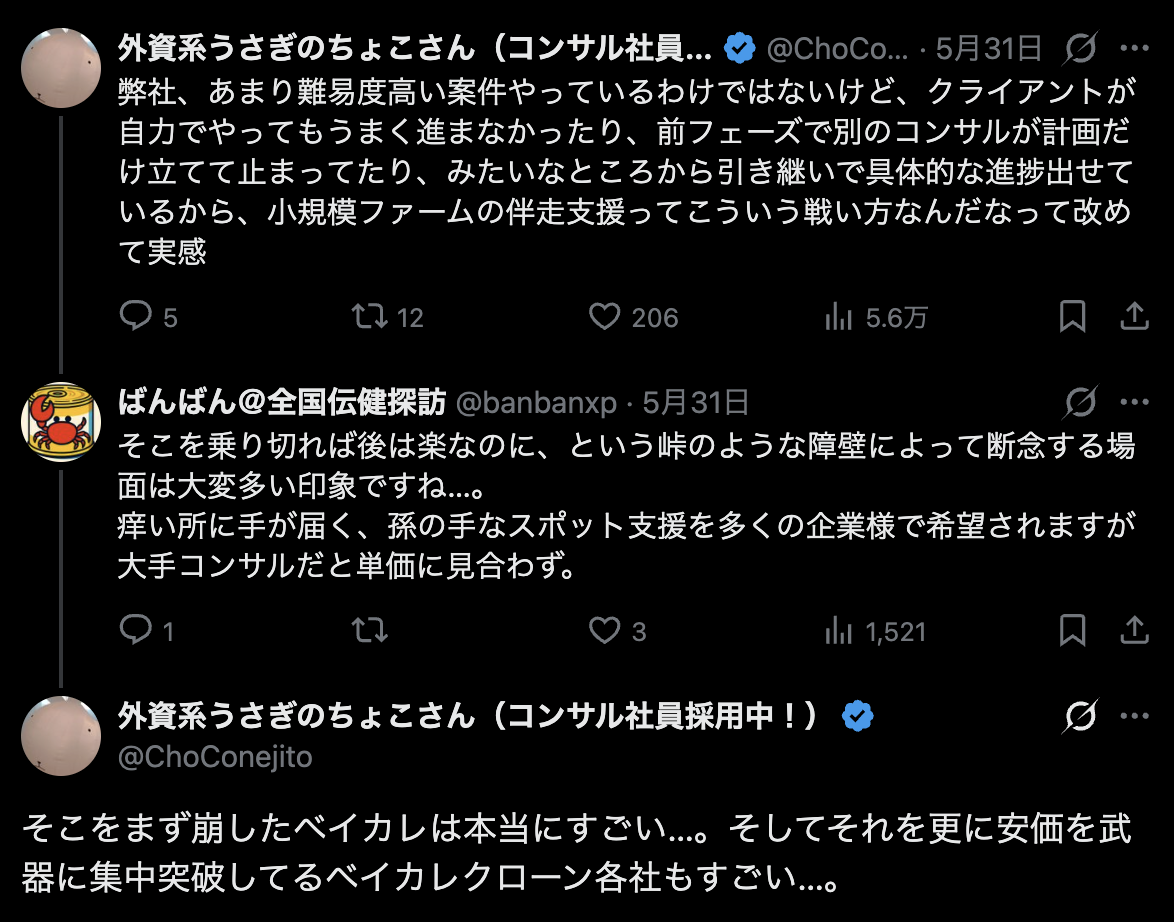The width and height of the screenshot is (1174, 922).
Task: Repost the banbanxp reply tweet
Action: click(x=370, y=631)
